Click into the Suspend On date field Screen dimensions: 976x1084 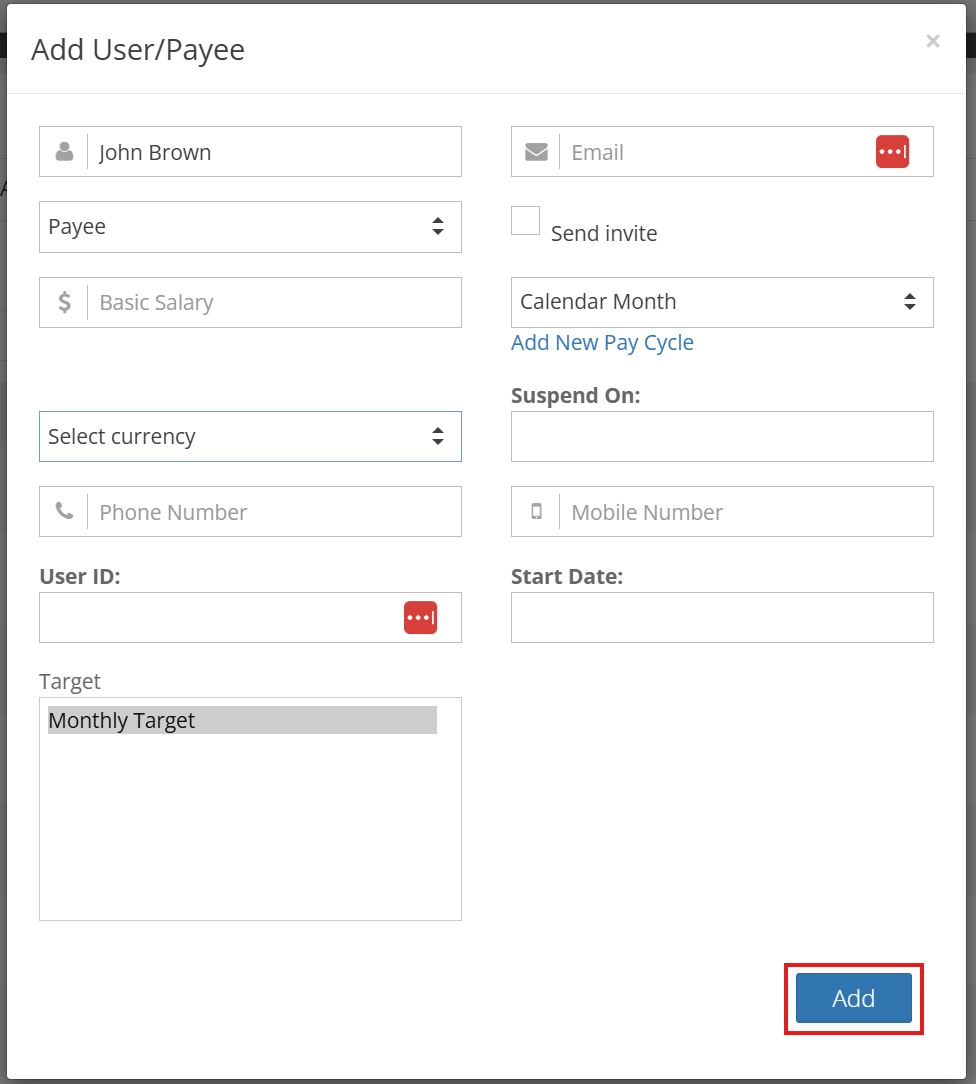pos(722,437)
